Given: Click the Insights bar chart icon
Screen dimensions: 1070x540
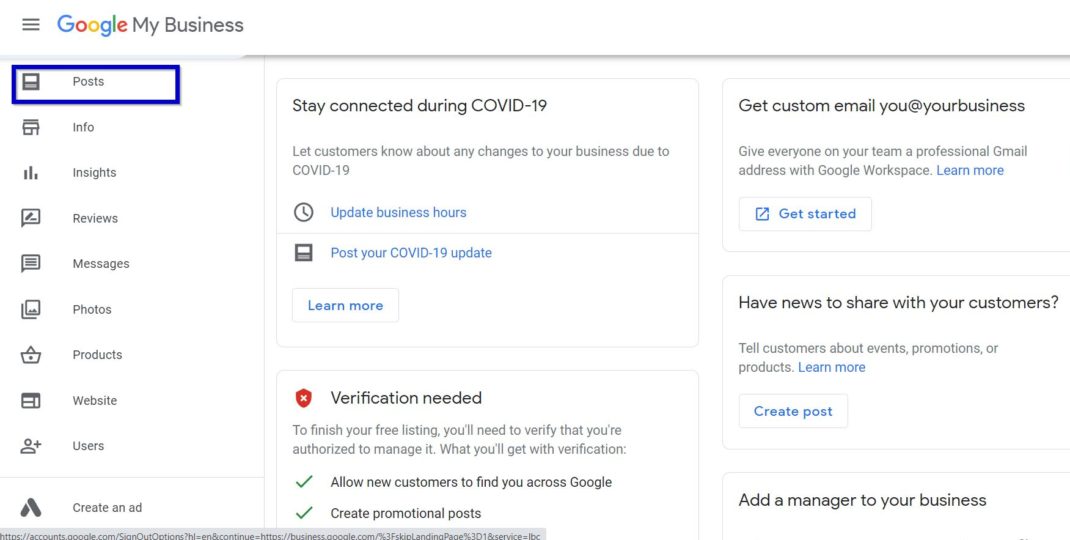Looking at the screenshot, I should pyautogui.click(x=31, y=173).
